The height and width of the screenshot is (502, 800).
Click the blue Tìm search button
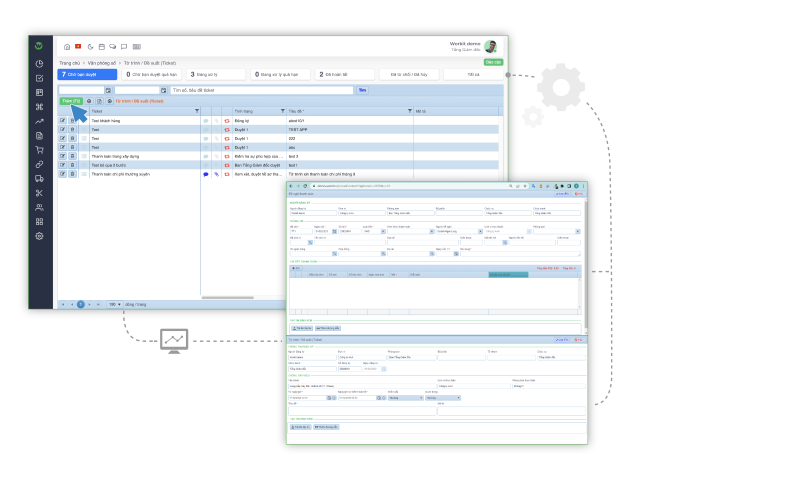coord(362,90)
